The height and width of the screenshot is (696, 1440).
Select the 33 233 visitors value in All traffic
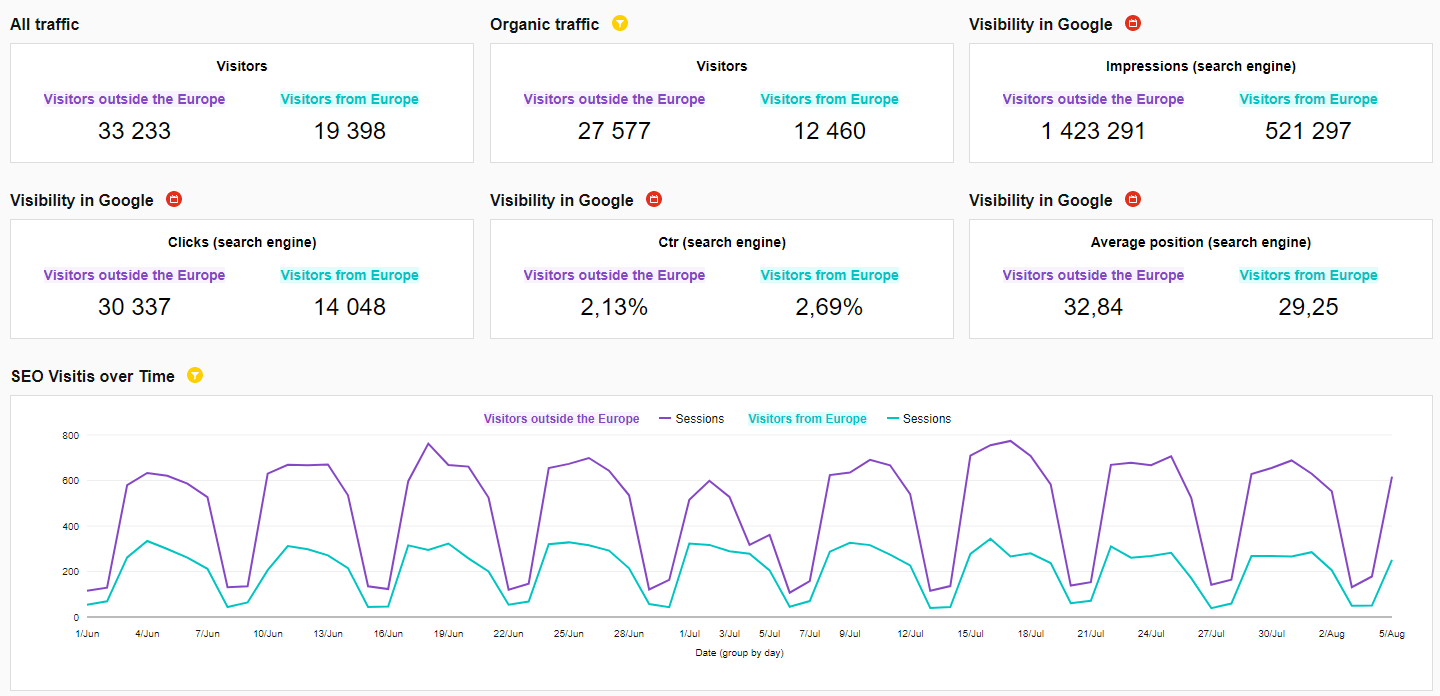134,131
